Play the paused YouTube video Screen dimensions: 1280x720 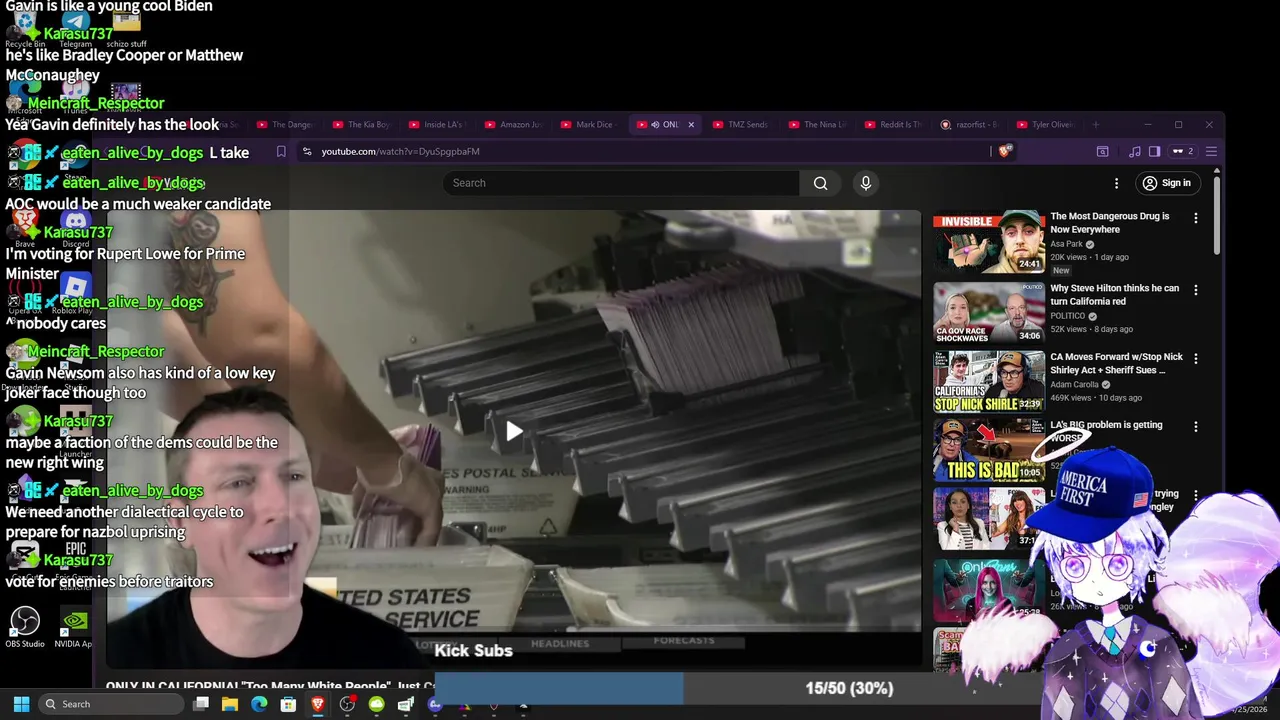(514, 431)
